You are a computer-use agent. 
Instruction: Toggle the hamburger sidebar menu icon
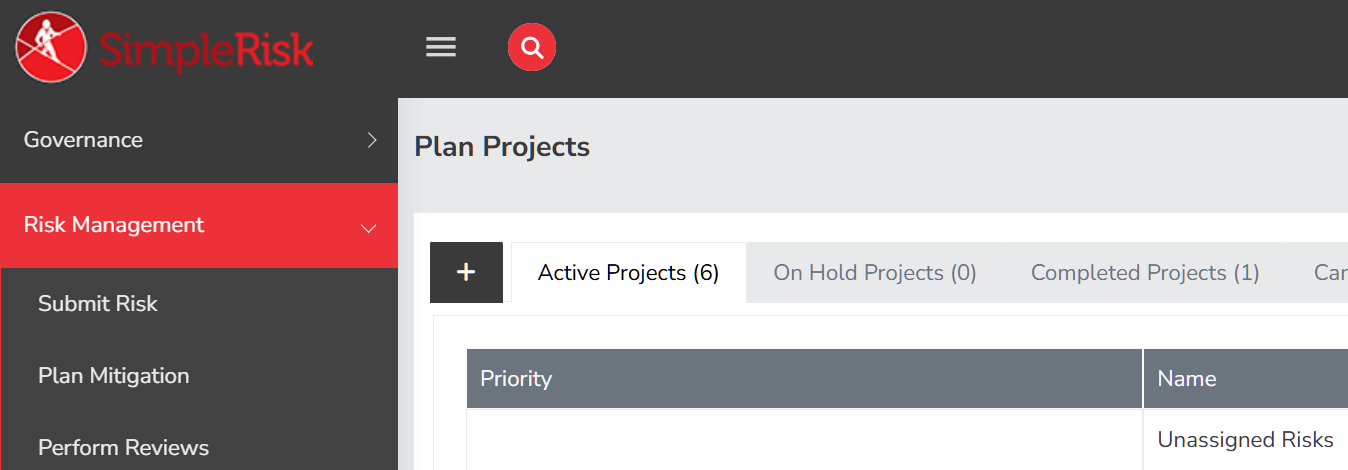pyautogui.click(x=441, y=48)
